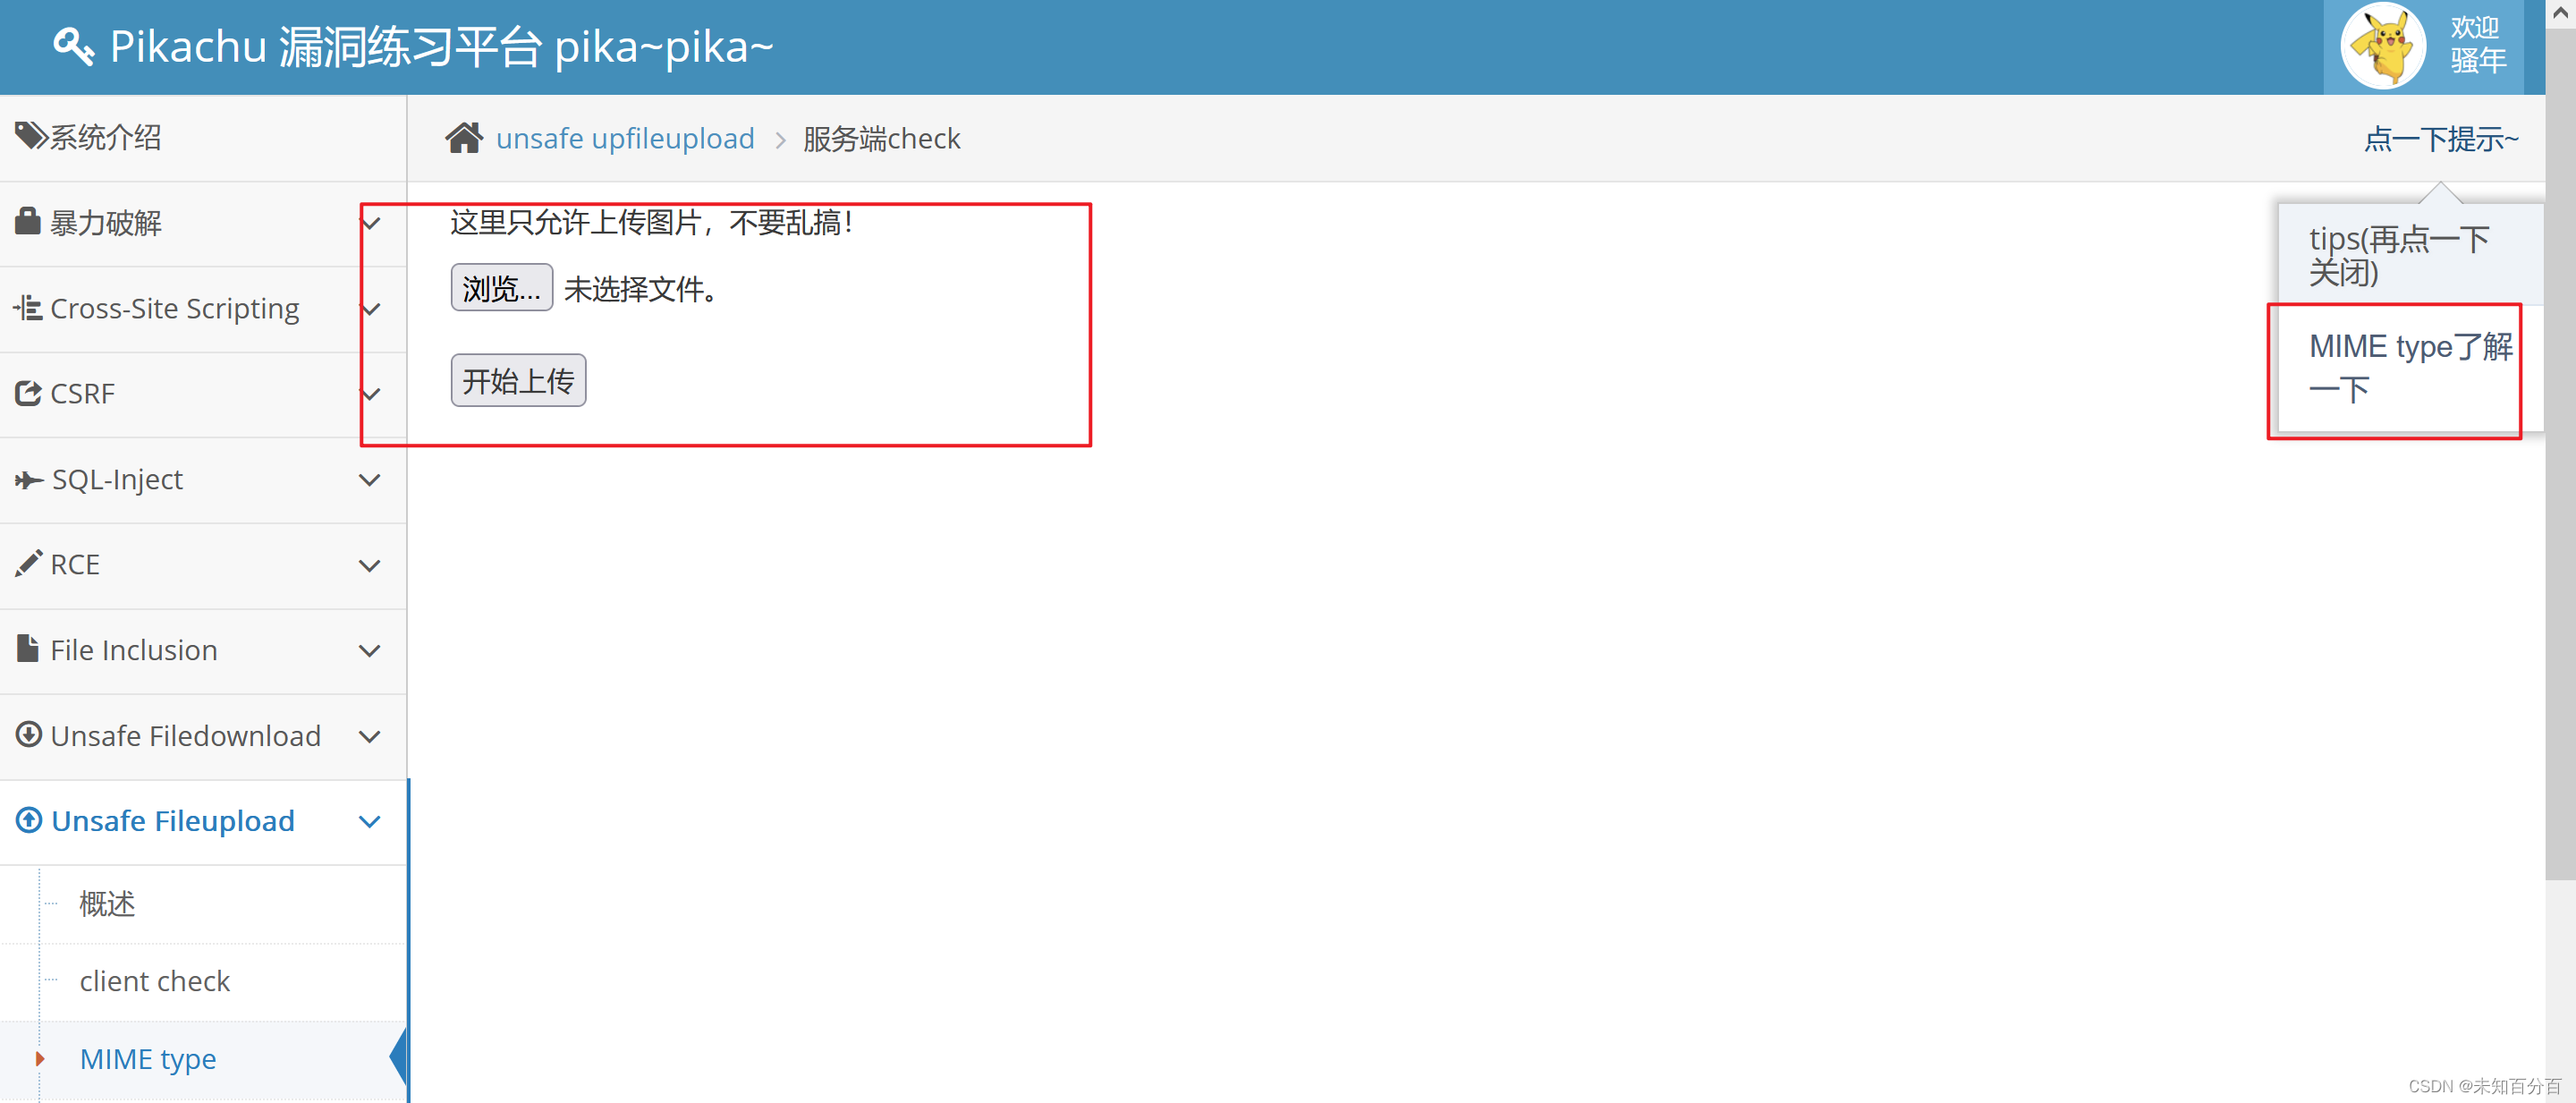Click the 浏览... file browse button
This screenshot has height=1103, width=2576.
[x=502, y=288]
